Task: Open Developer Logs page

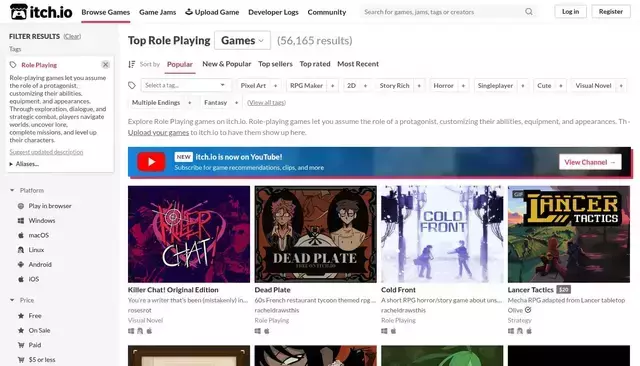Action: pos(273,12)
